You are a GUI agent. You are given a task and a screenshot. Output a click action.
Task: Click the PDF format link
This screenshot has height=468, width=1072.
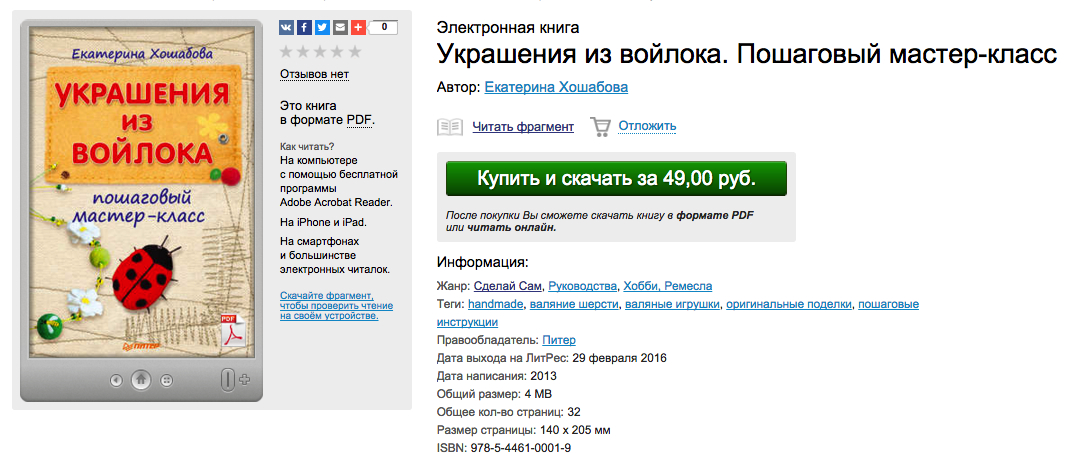360,120
